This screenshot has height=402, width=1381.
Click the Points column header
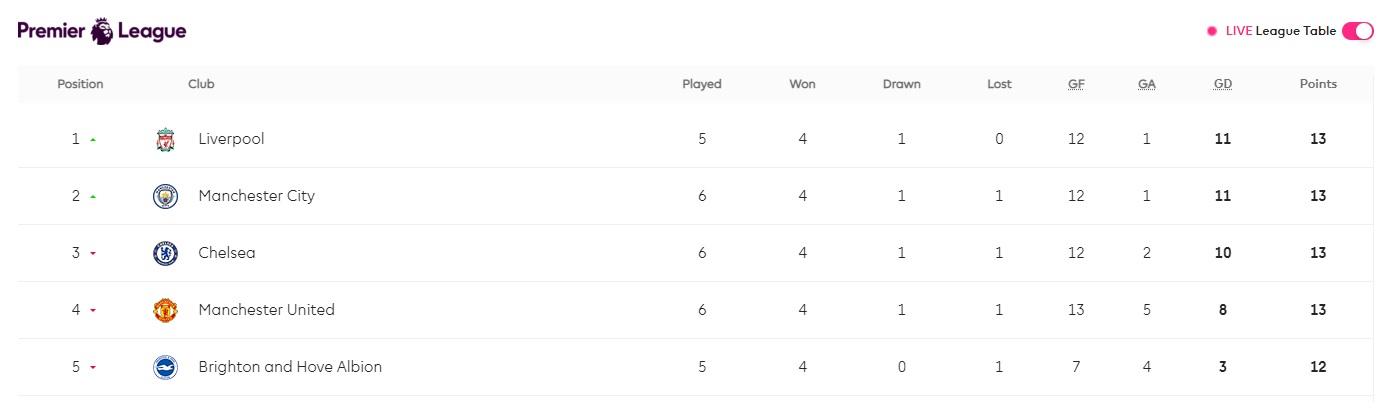pyautogui.click(x=1318, y=84)
